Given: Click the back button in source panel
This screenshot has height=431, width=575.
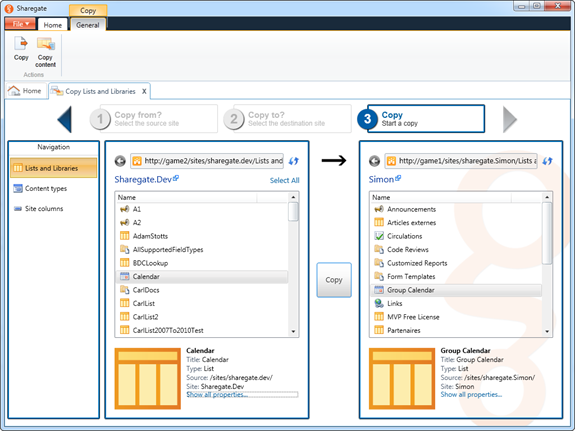Looking at the screenshot, I should (120, 161).
